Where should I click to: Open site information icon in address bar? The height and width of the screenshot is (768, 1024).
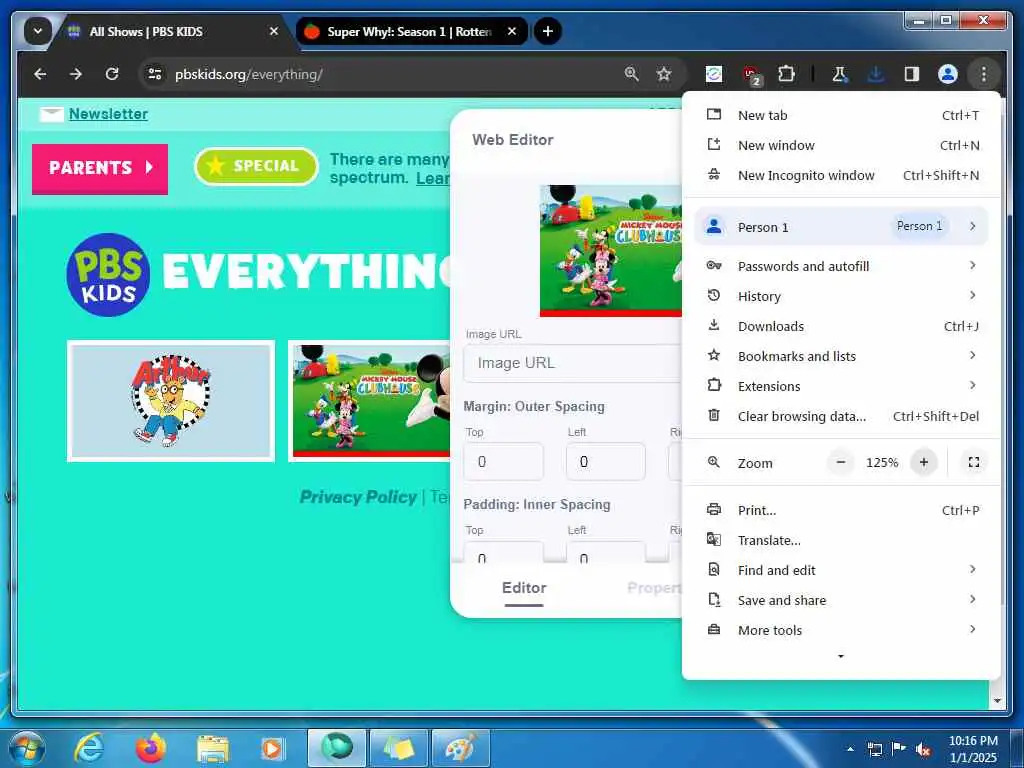coord(155,74)
